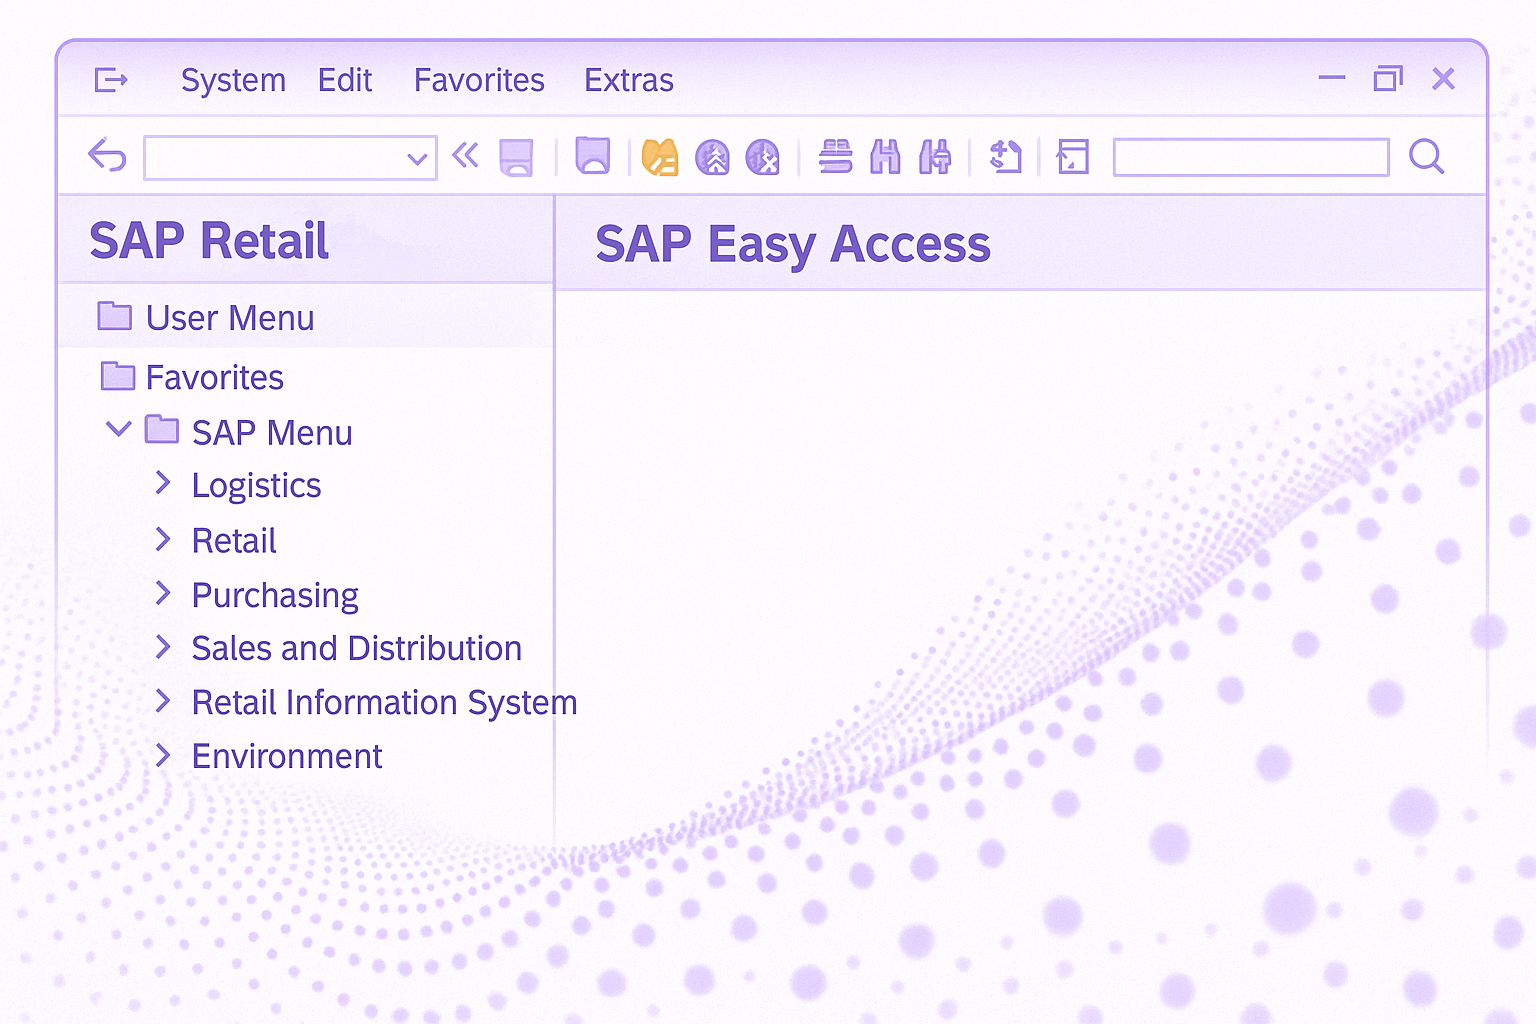Image resolution: width=1536 pixels, height=1024 pixels.
Task: Expand the Retail node chevron
Action: (163, 539)
